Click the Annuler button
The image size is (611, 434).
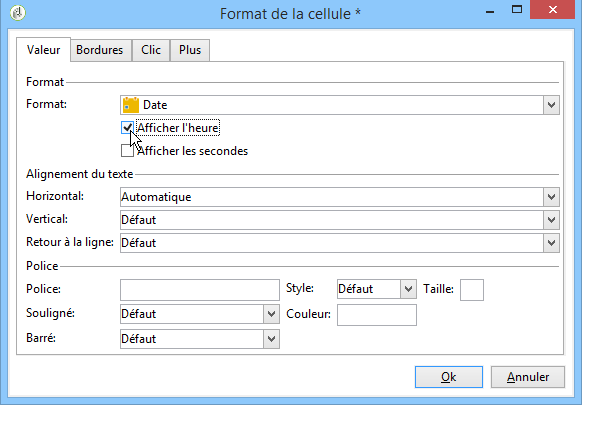click(x=528, y=377)
